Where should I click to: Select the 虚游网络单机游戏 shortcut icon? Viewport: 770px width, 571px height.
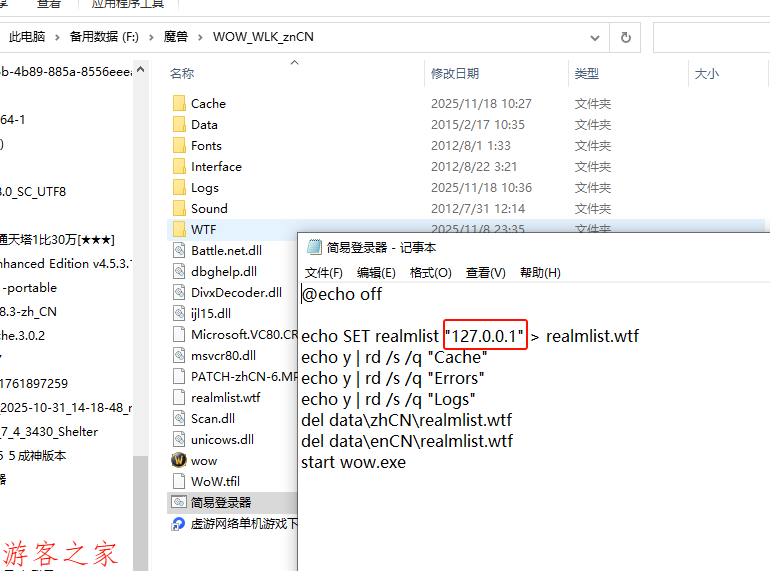click(x=179, y=523)
